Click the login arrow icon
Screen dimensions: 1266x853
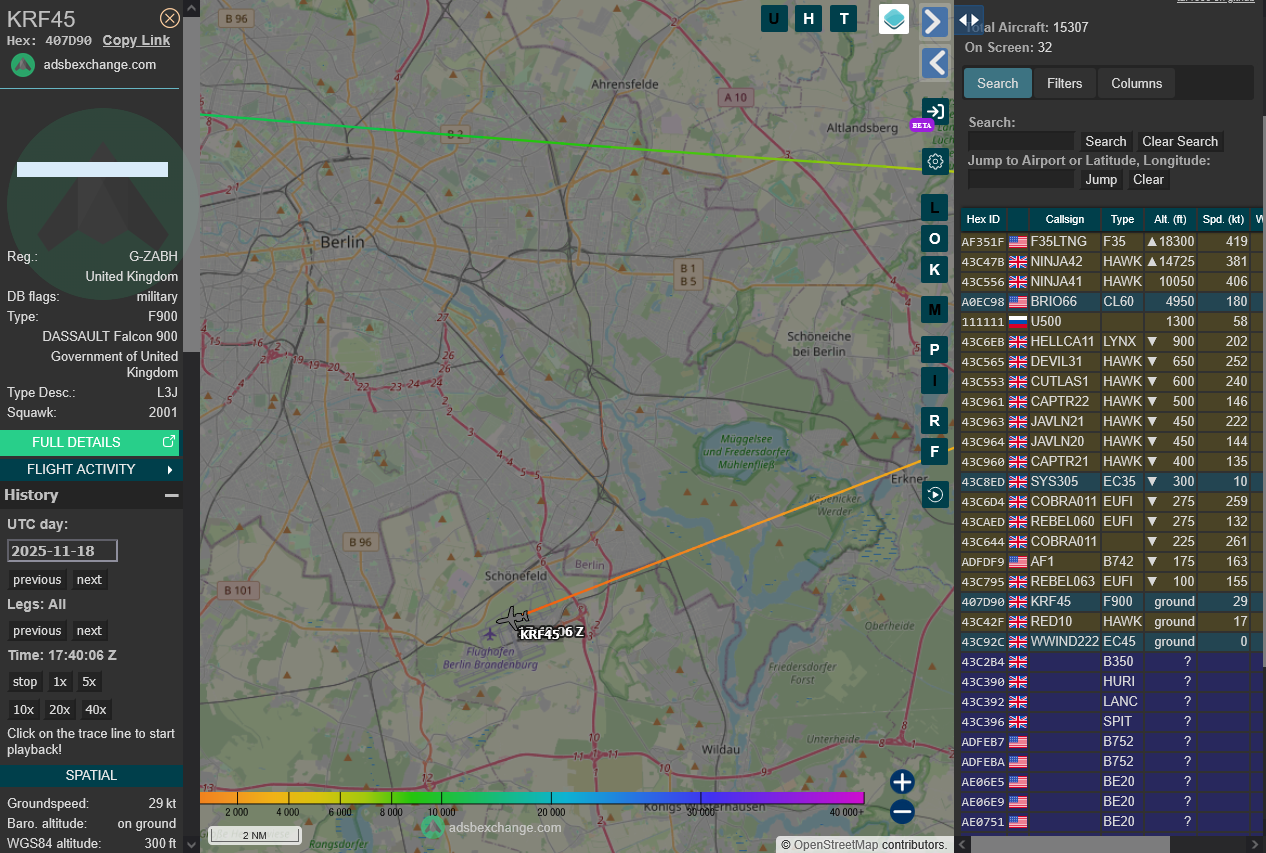point(935,111)
